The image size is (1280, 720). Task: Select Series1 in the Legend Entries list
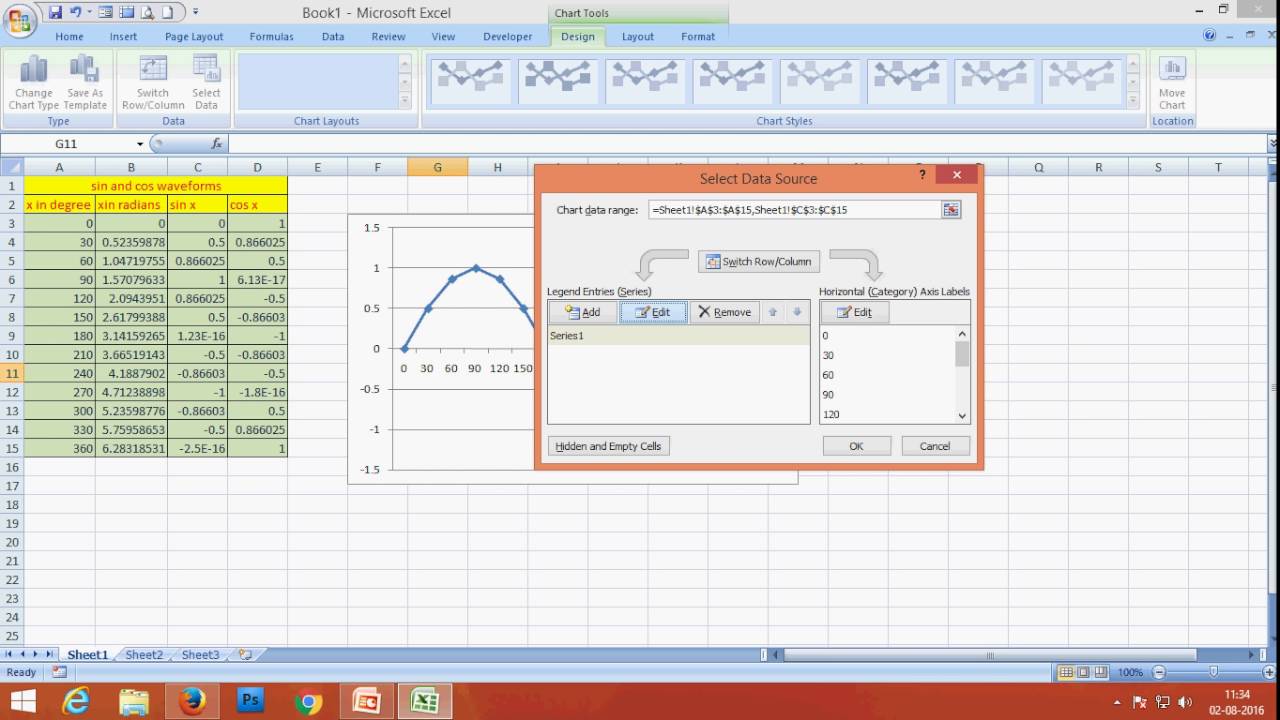678,336
